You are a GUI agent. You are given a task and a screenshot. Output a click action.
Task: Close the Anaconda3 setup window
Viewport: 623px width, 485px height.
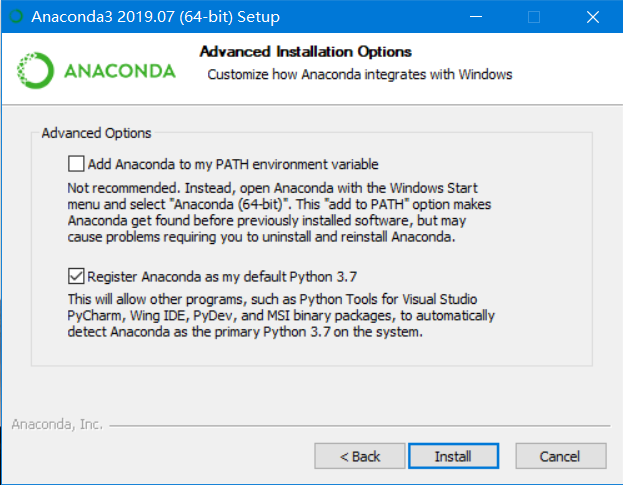593,17
